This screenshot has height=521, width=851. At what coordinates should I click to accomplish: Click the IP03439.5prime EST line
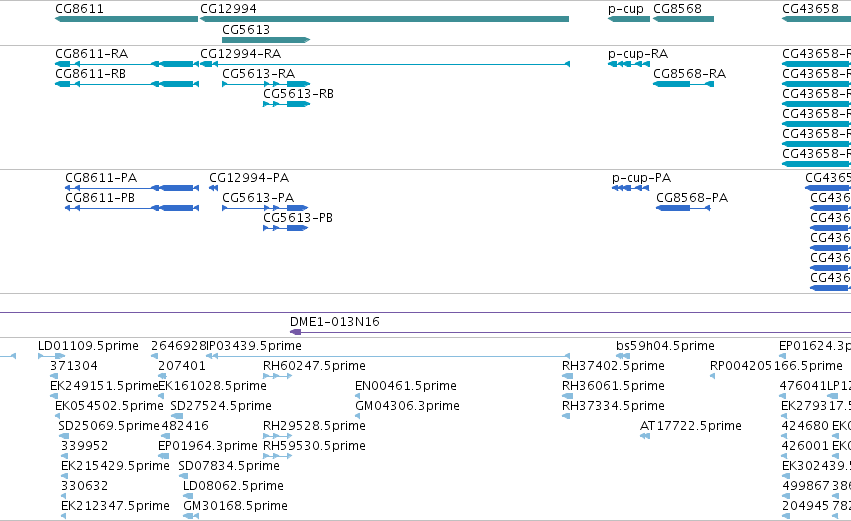388,356
